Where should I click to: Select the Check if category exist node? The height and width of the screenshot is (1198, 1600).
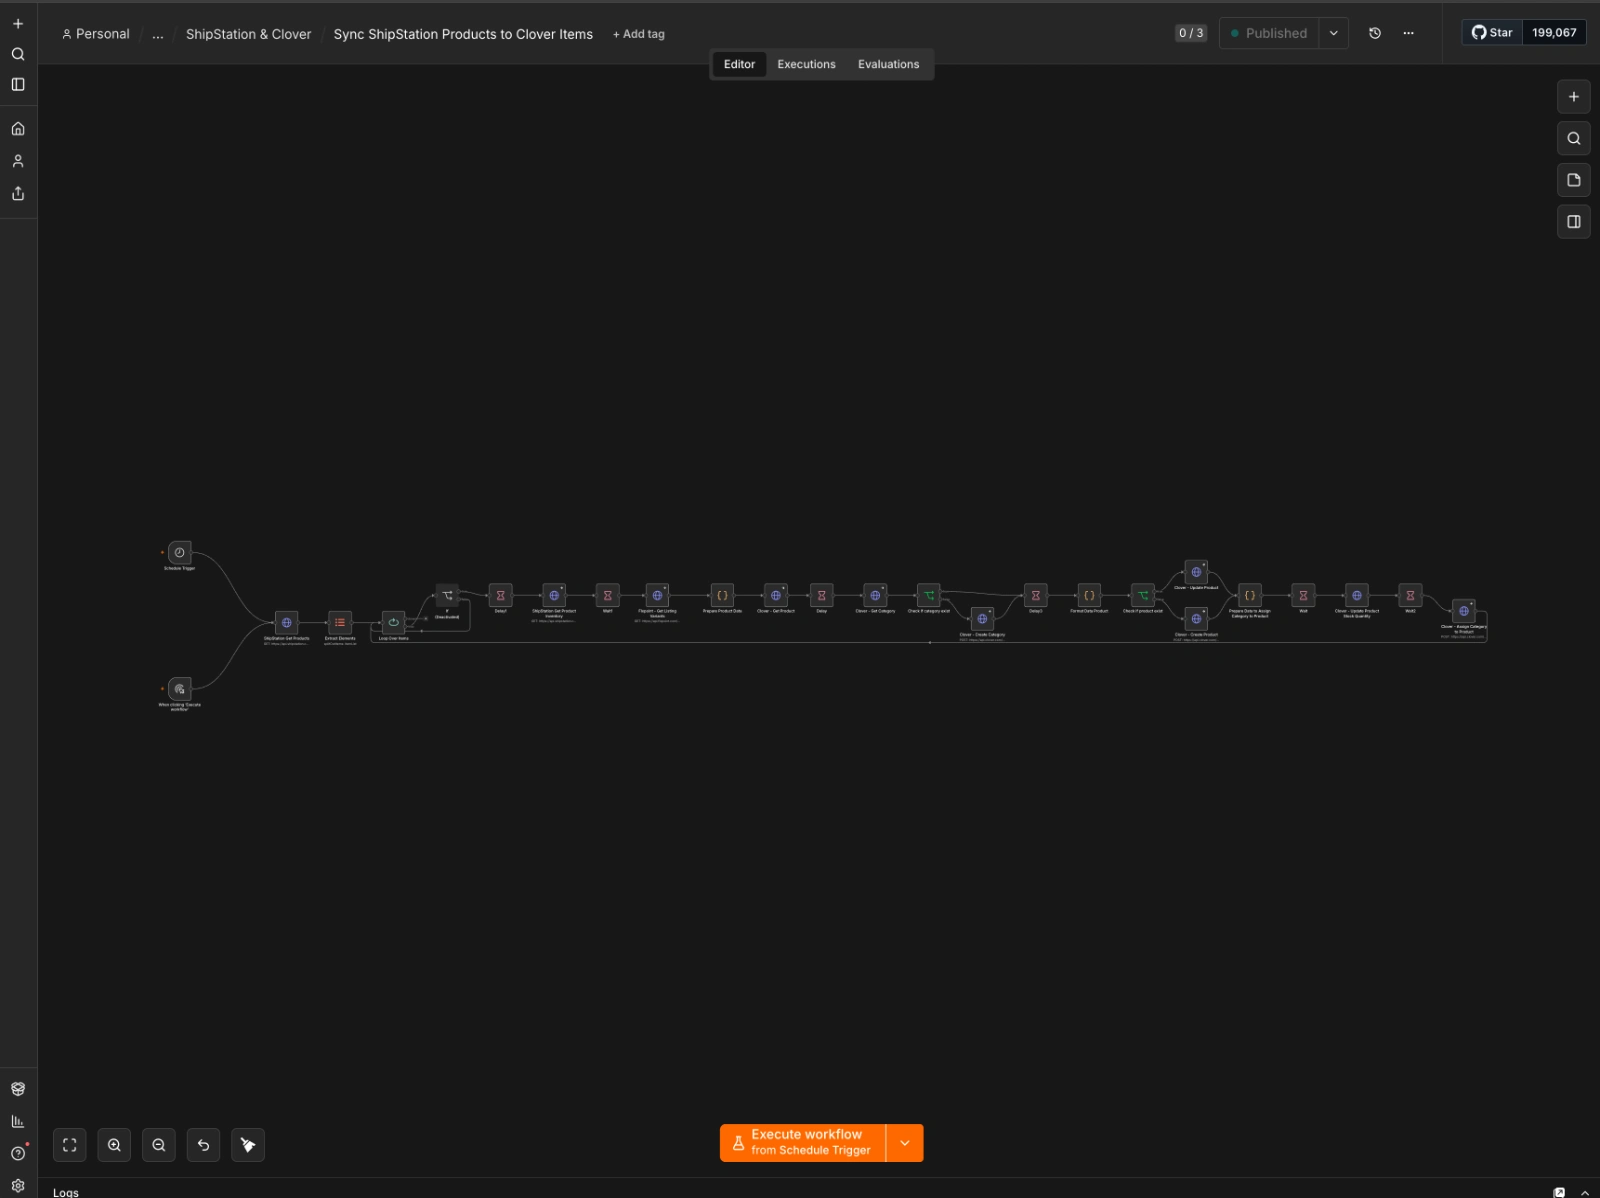pos(929,596)
